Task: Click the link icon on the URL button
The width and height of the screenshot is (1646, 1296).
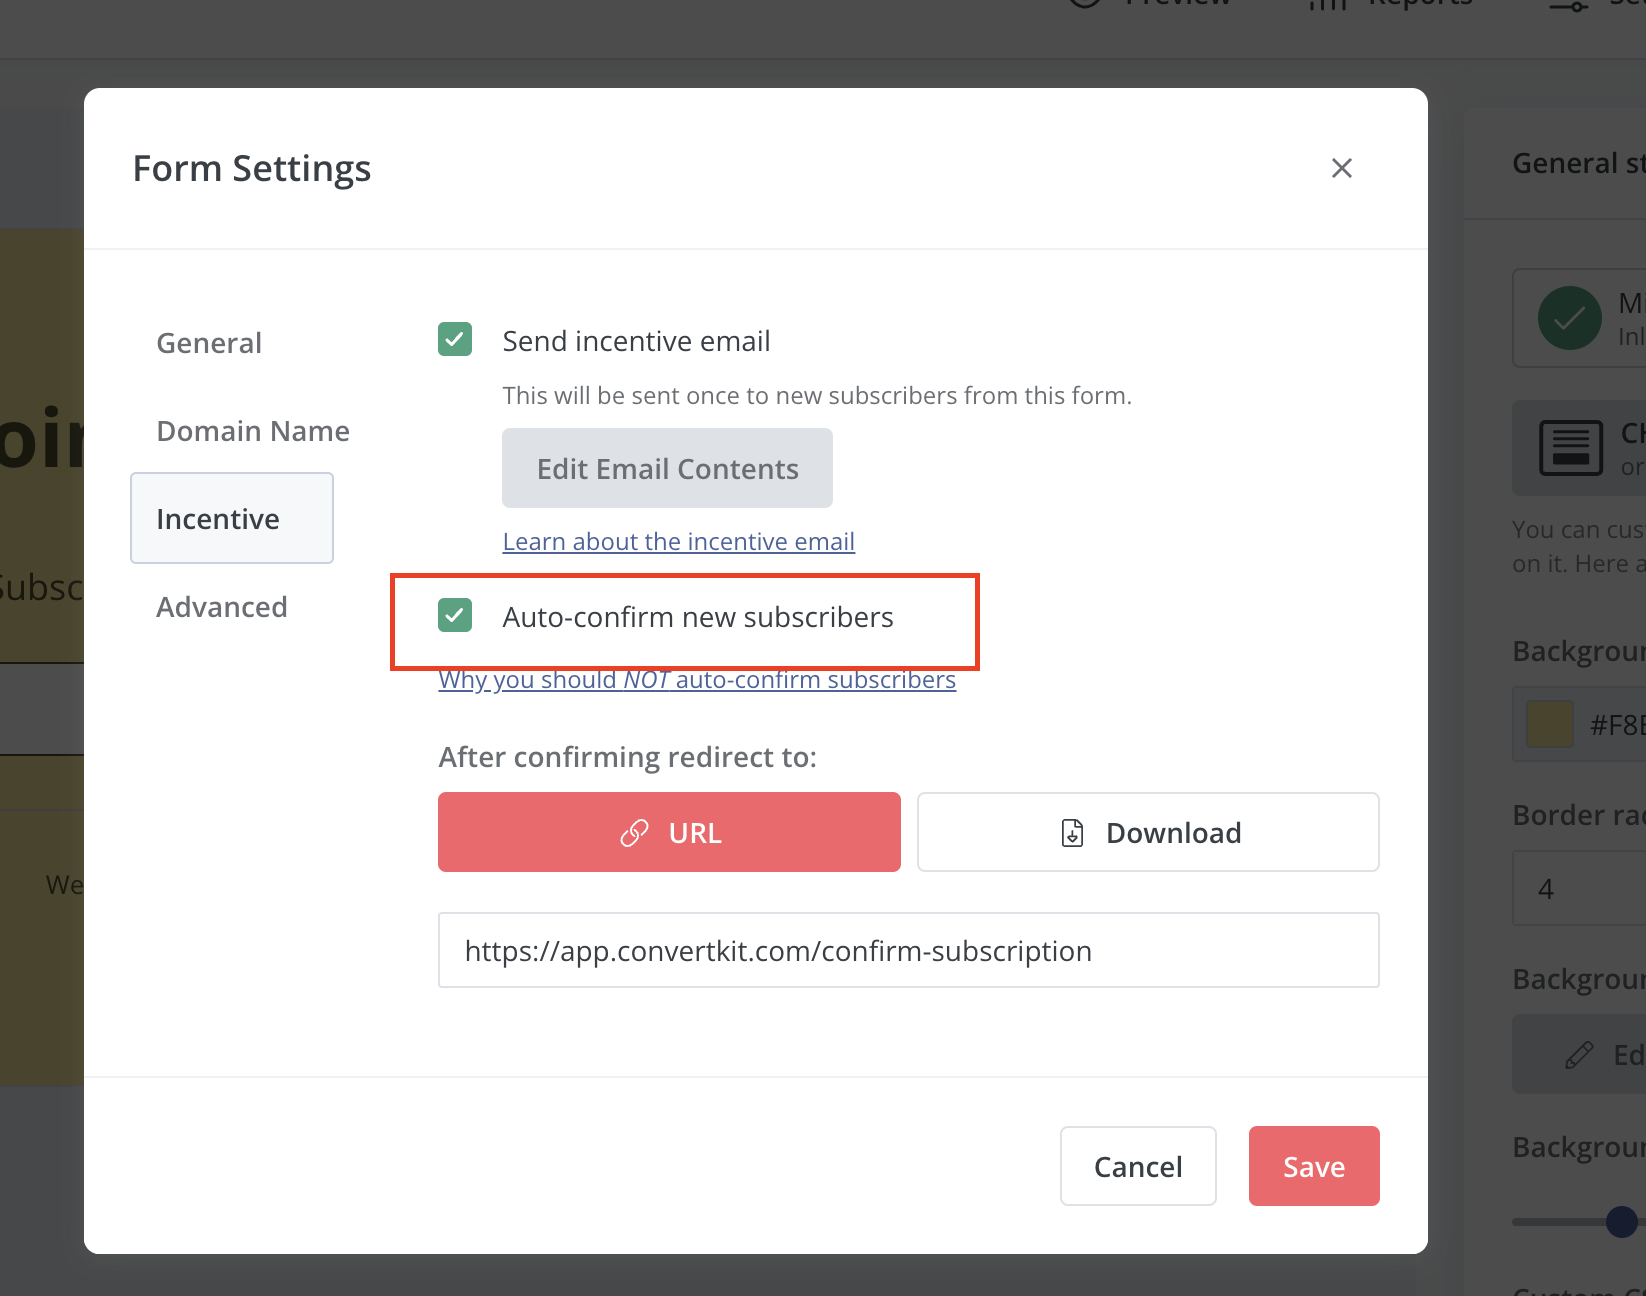Action: pos(634,832)
